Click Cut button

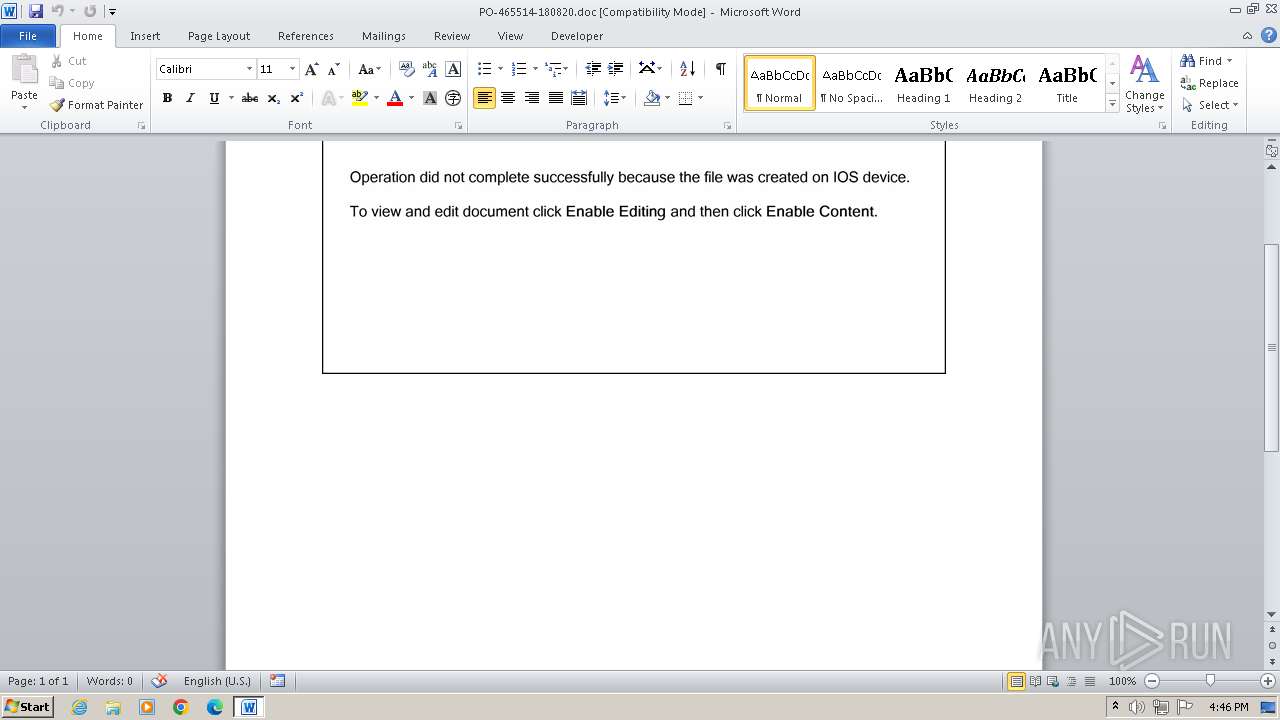[69, 61]
